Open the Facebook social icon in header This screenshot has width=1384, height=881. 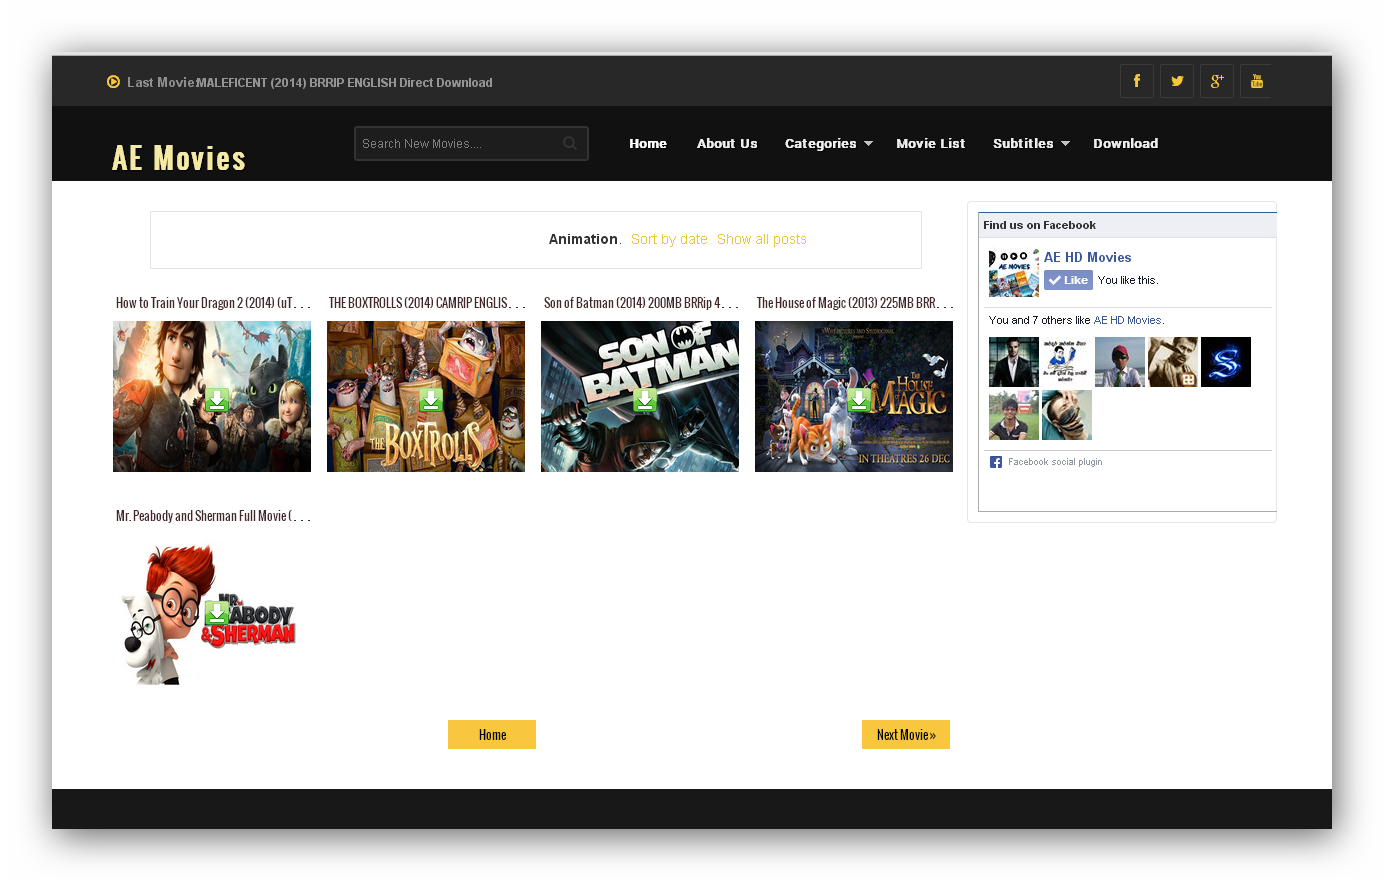tap(1137, 81)
